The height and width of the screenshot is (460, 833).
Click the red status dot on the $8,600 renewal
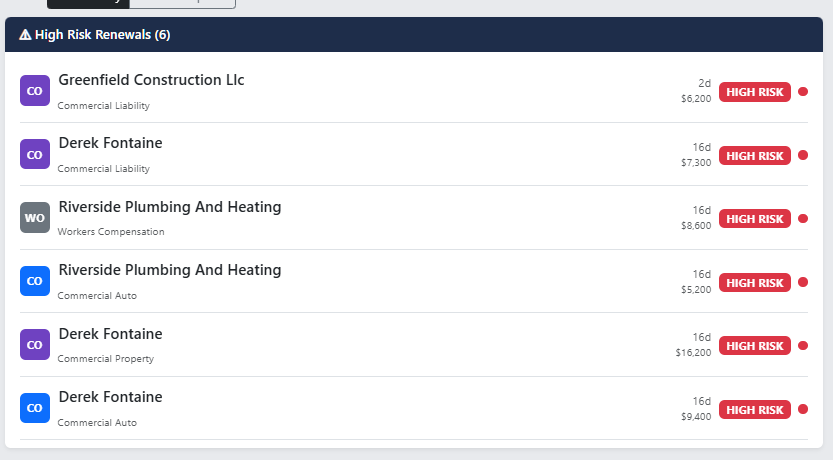point(803,219)
